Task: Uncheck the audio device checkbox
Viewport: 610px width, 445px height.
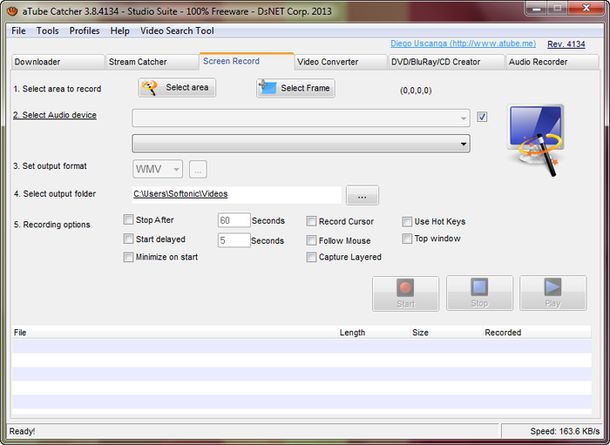Action: tap(482, 117)
